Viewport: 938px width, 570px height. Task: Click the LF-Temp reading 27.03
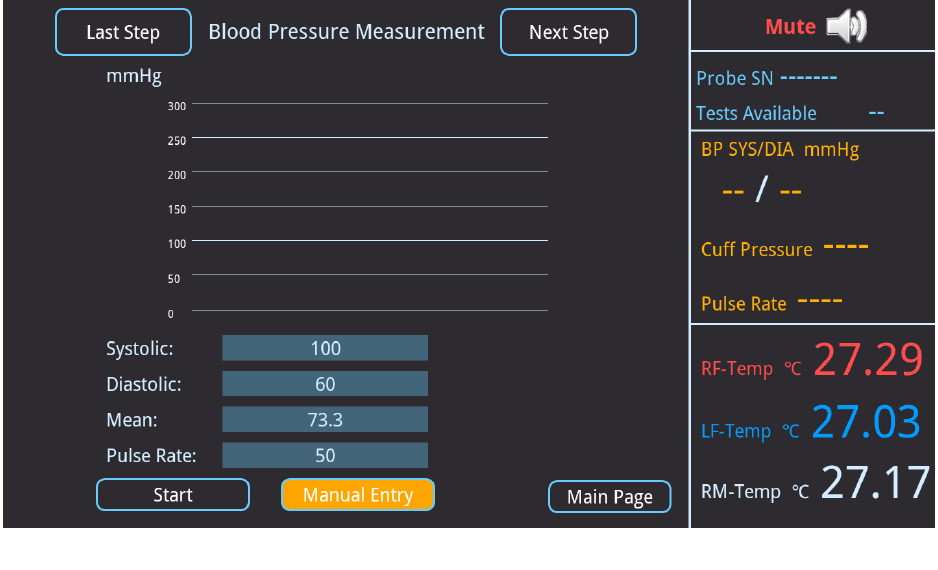click(x=865, y=423)
